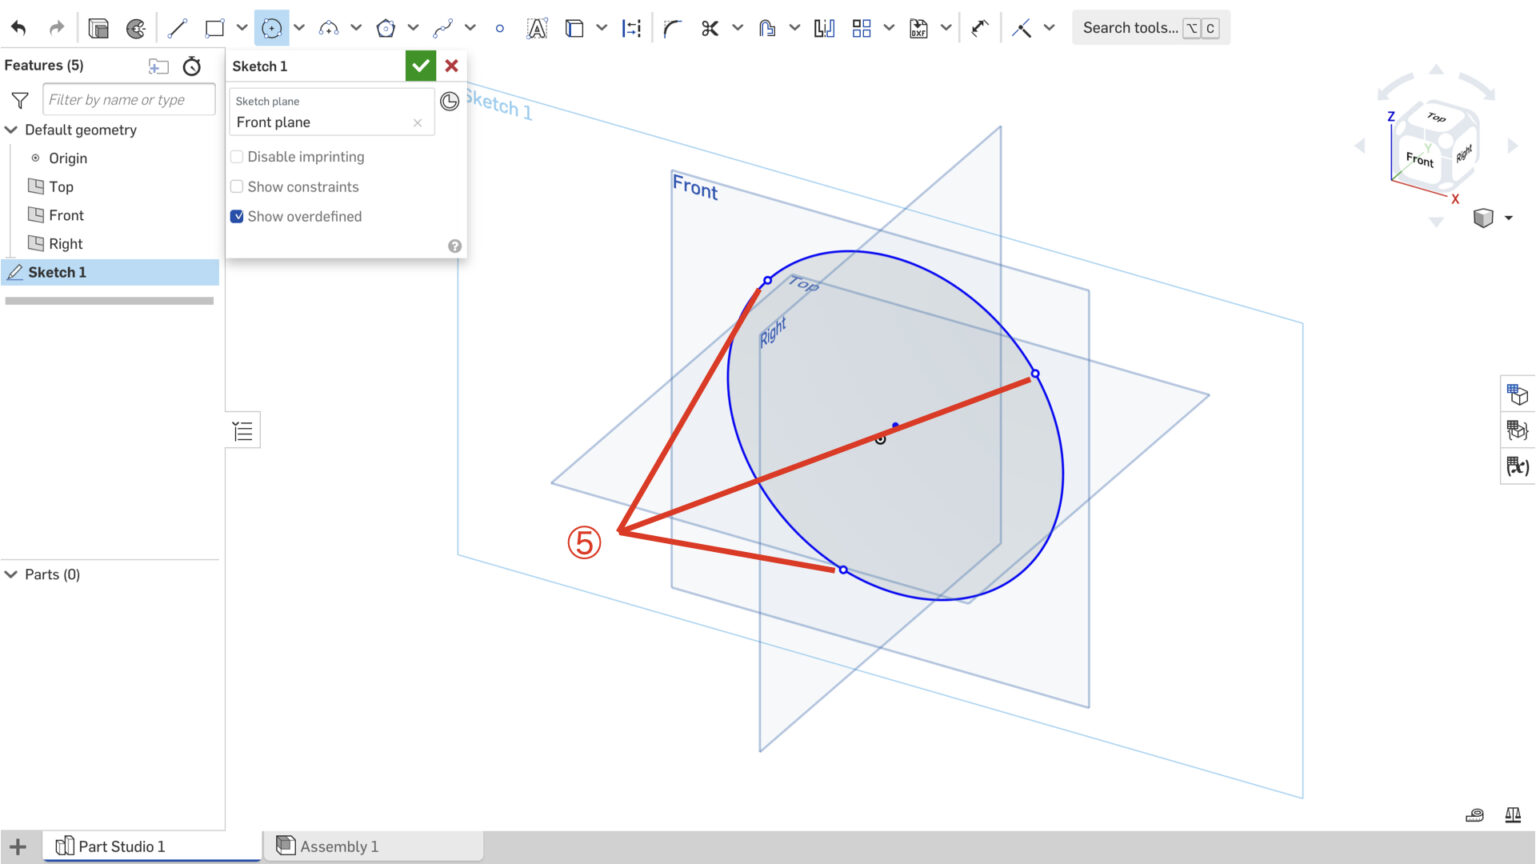Select the Trim scissors tool

711,27
